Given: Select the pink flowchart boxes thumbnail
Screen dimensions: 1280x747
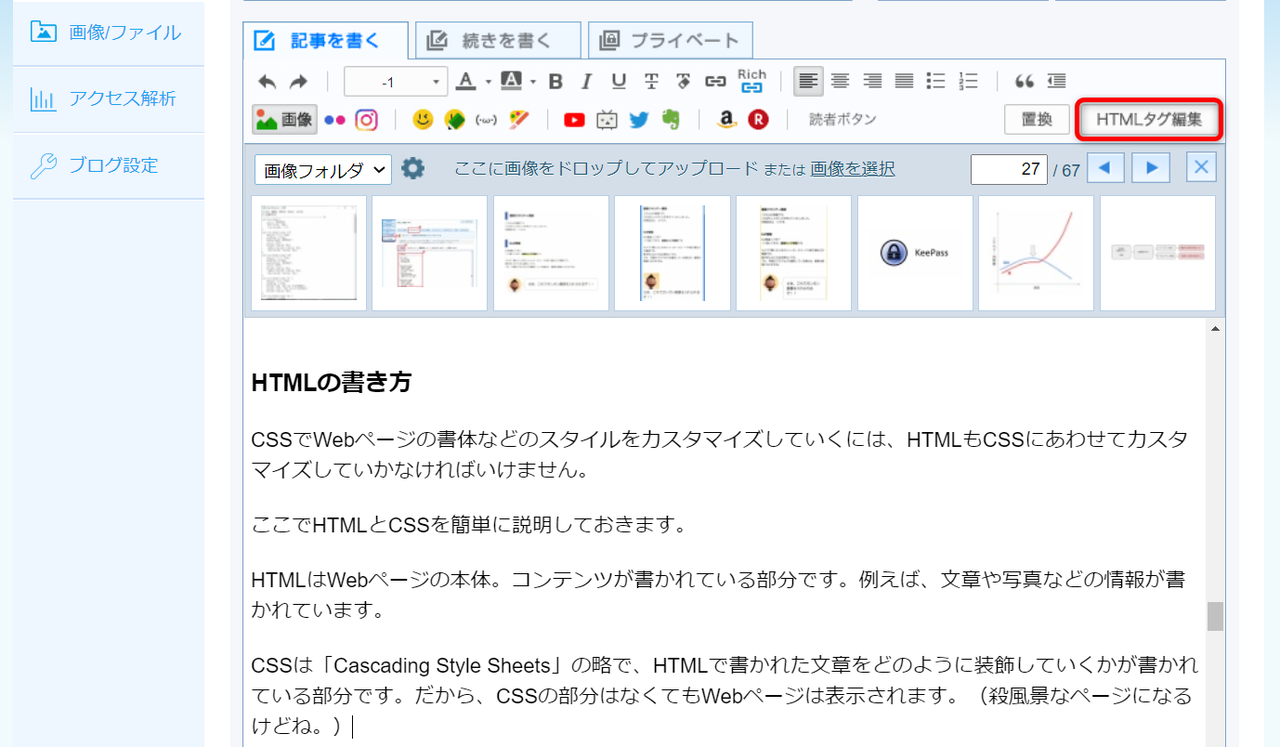Looking at the screenshot, I should tap(1158, 253).
